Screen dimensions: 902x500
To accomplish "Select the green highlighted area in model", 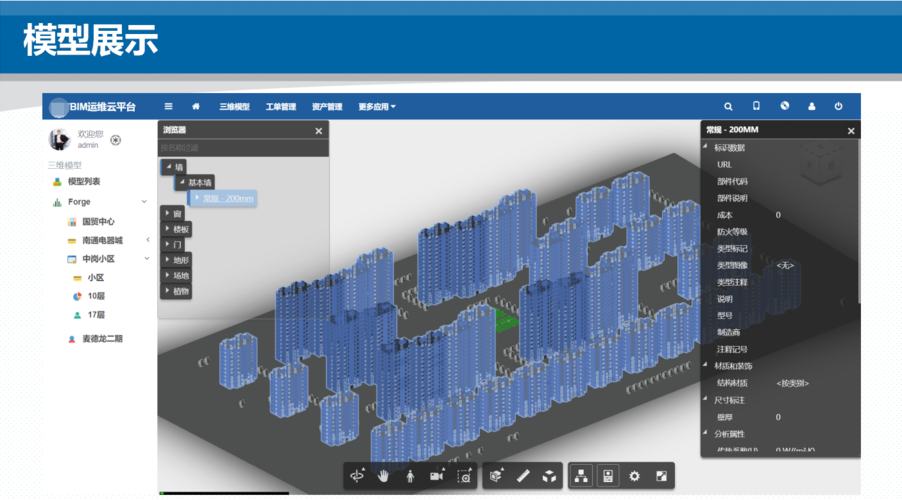I will point(504,320).
